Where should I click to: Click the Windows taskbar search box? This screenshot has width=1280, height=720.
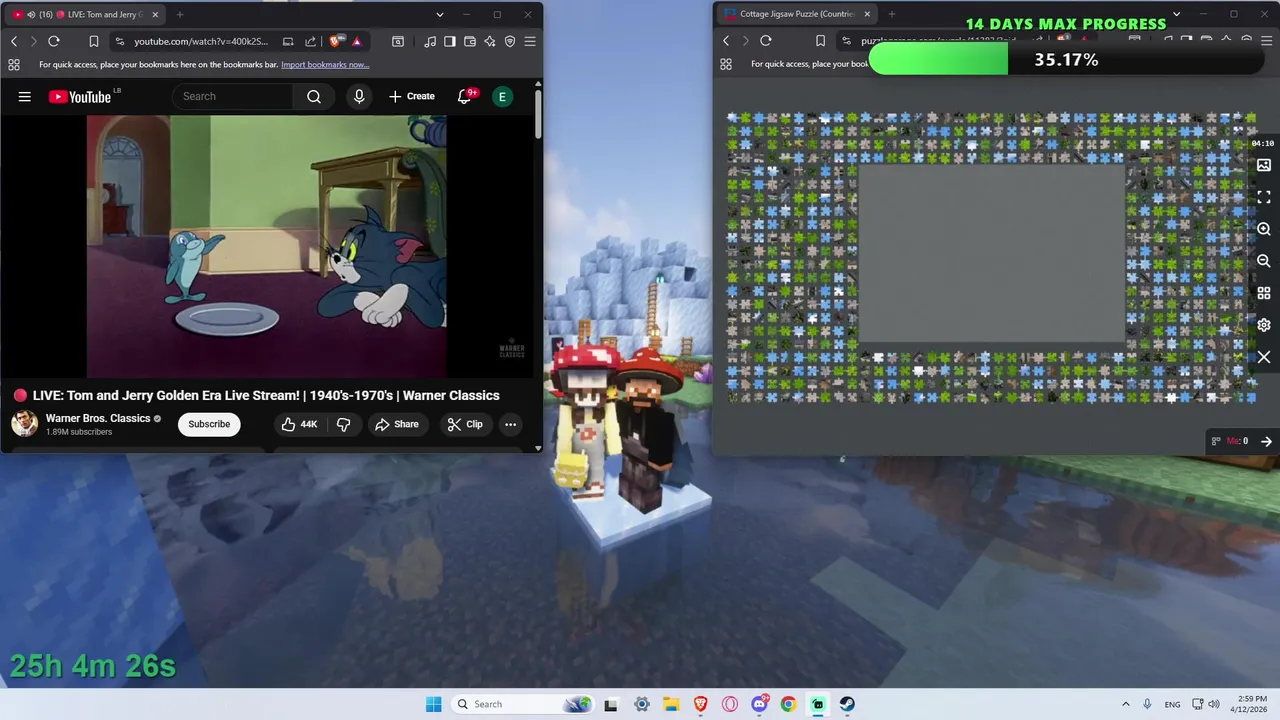[522, 704]
